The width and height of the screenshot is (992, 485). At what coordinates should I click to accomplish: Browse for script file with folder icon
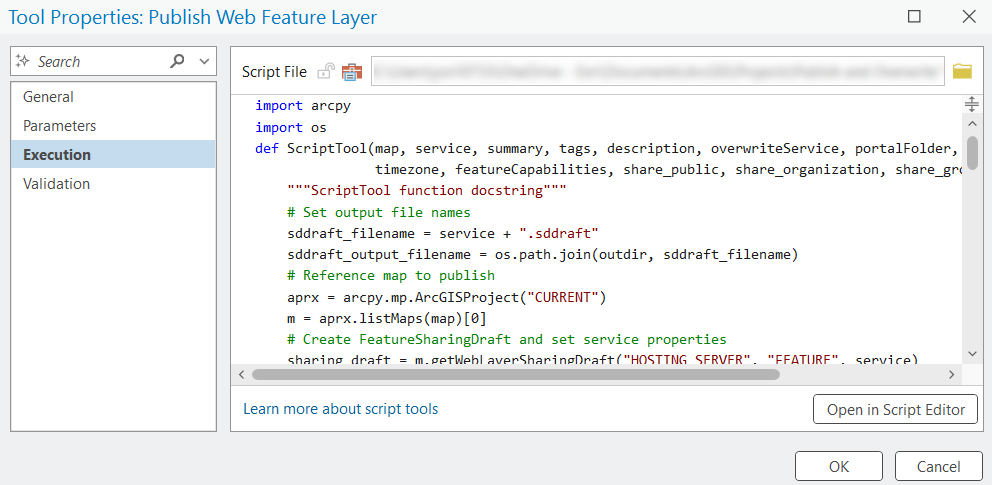point(962,71)
